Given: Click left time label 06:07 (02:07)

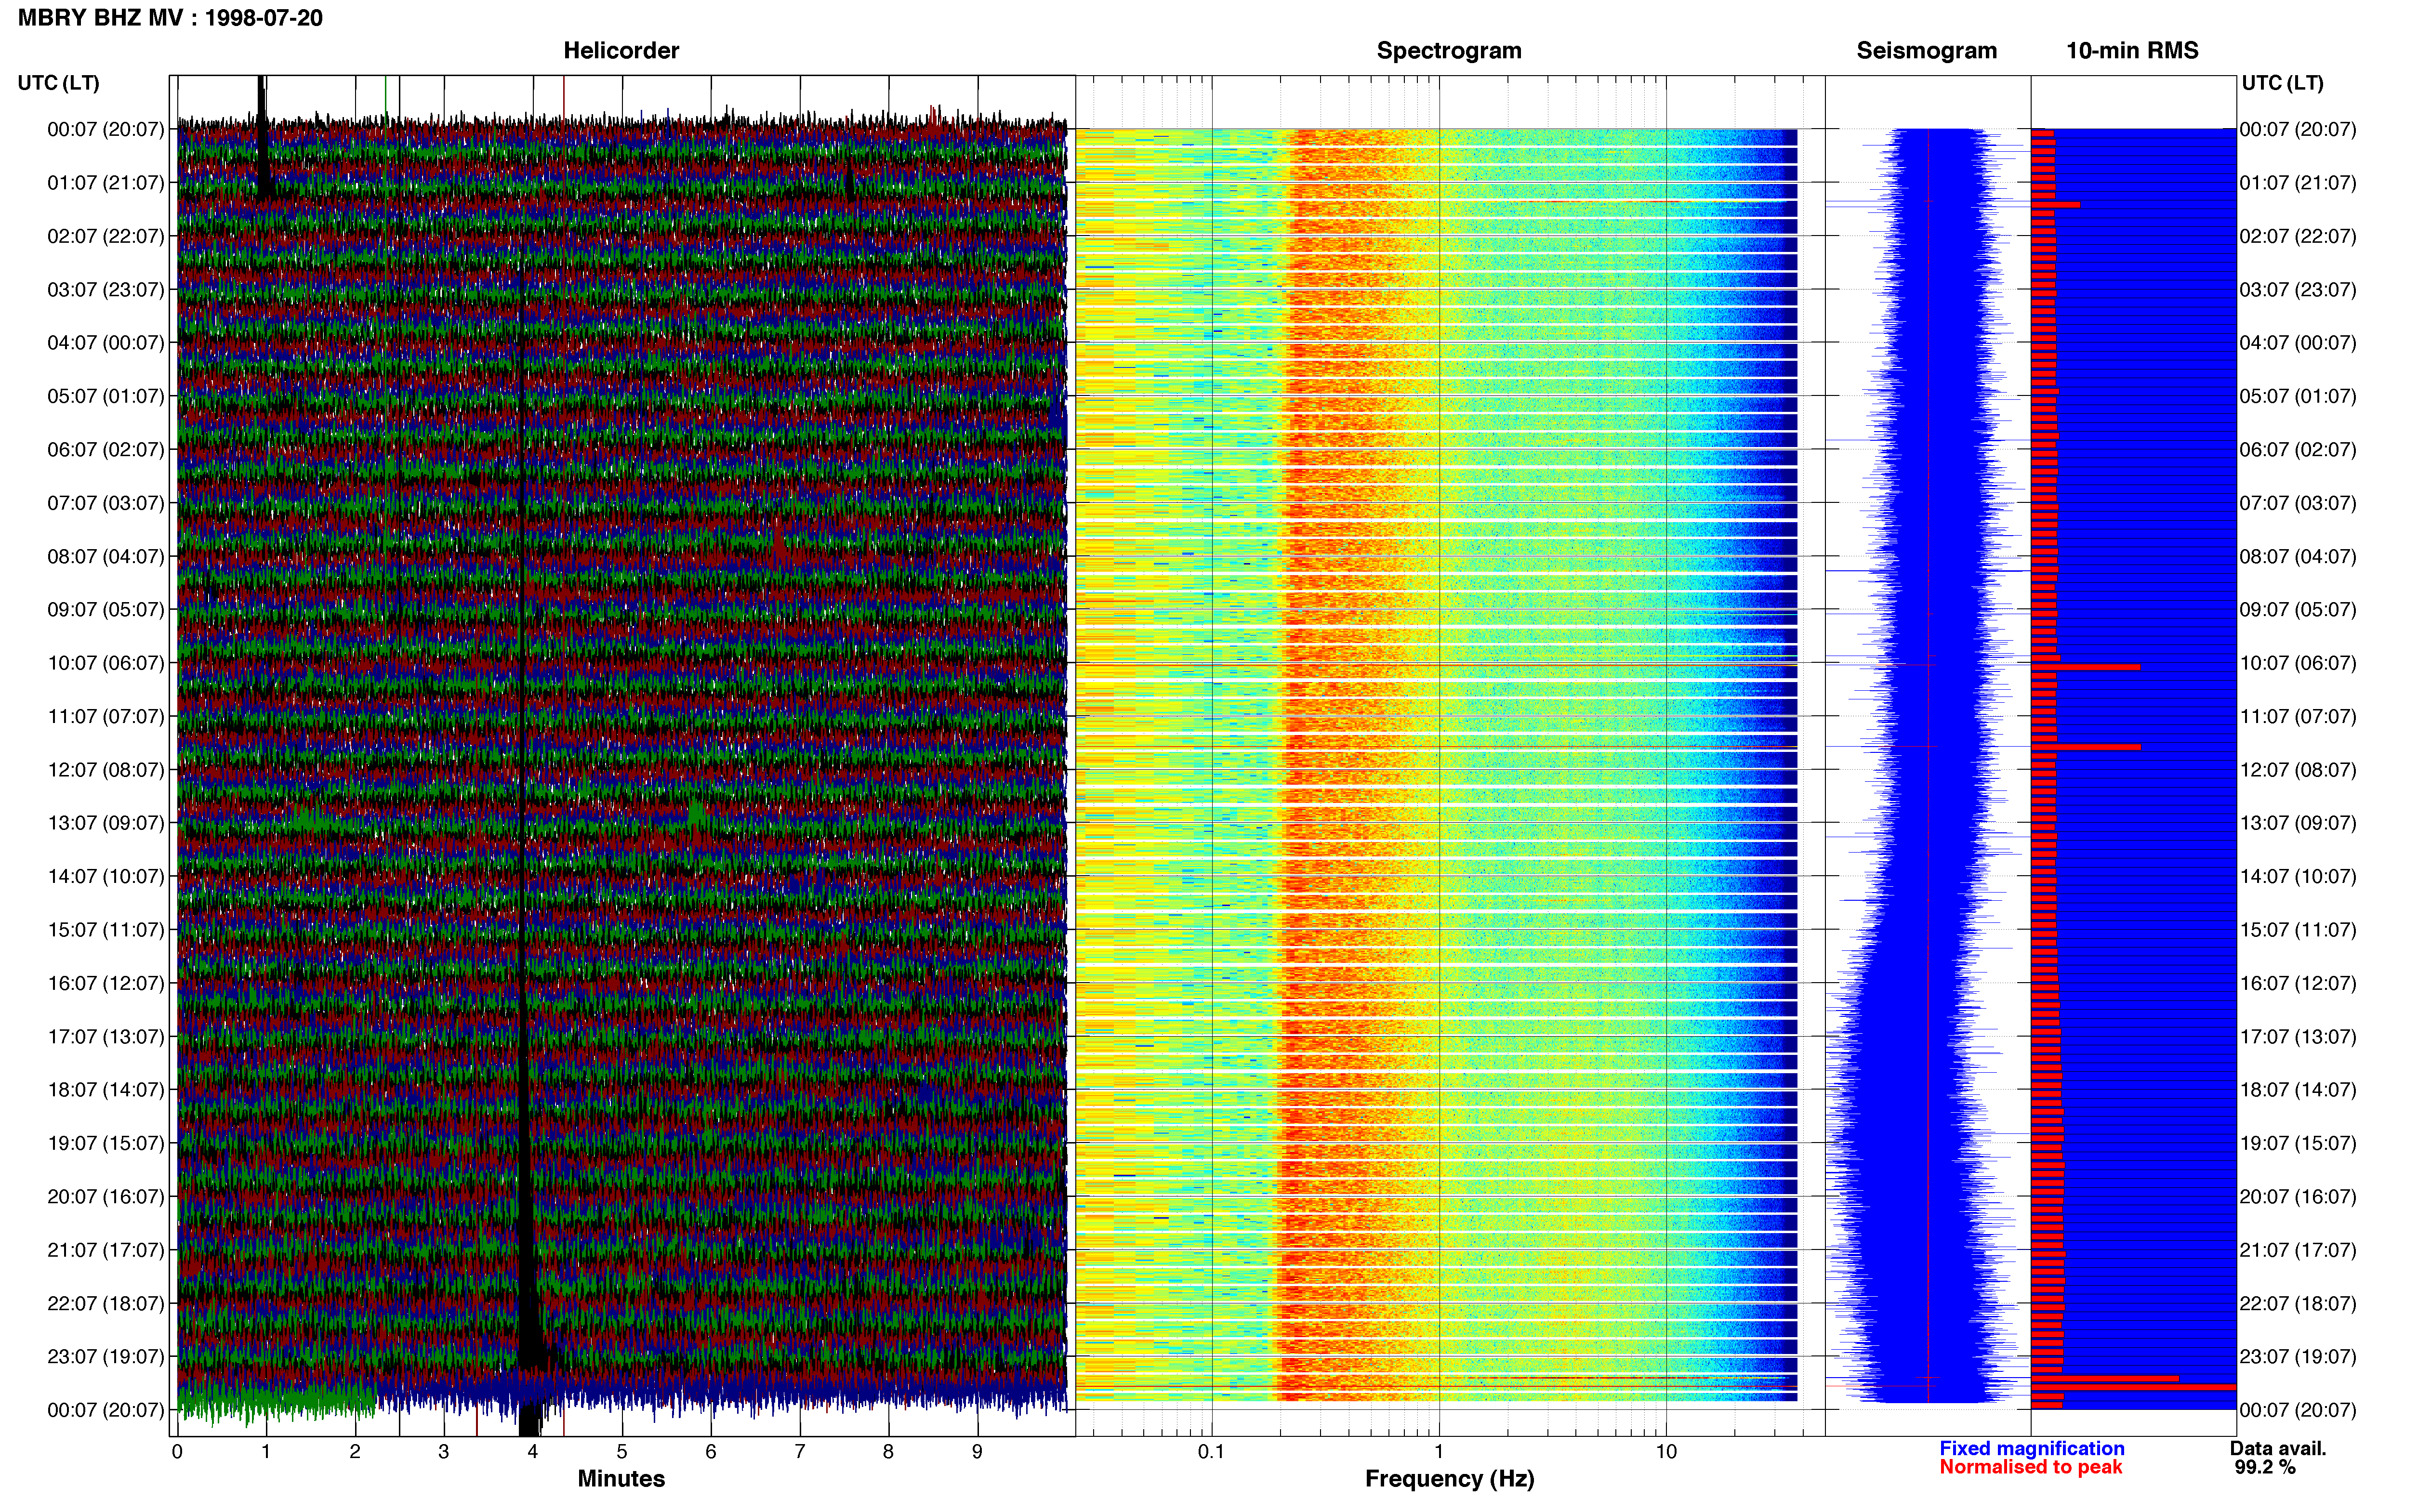Looking at the screenshot, I should [x=105, y=450].
